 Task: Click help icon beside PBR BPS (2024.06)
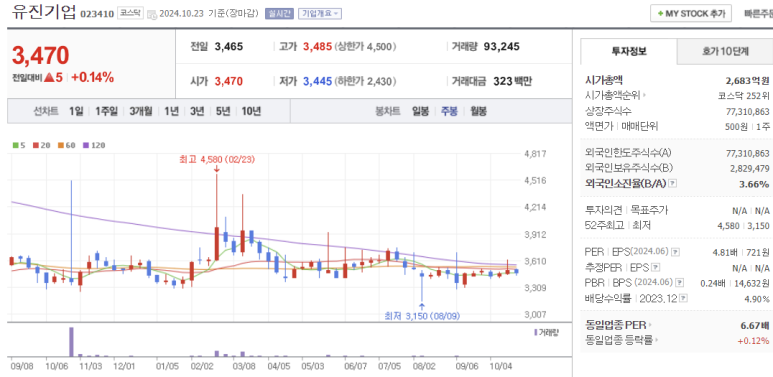[x=679, y=283]
